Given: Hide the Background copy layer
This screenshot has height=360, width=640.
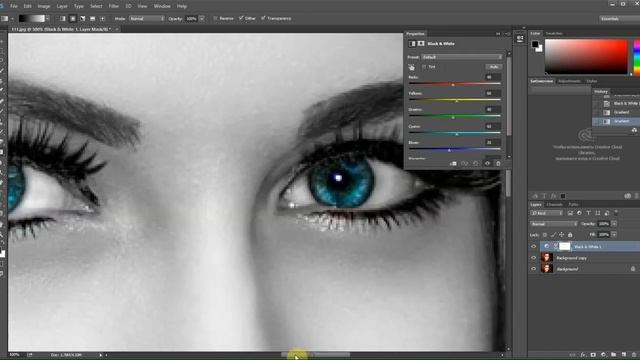Looking at the screenshot, I should [533, 258].
